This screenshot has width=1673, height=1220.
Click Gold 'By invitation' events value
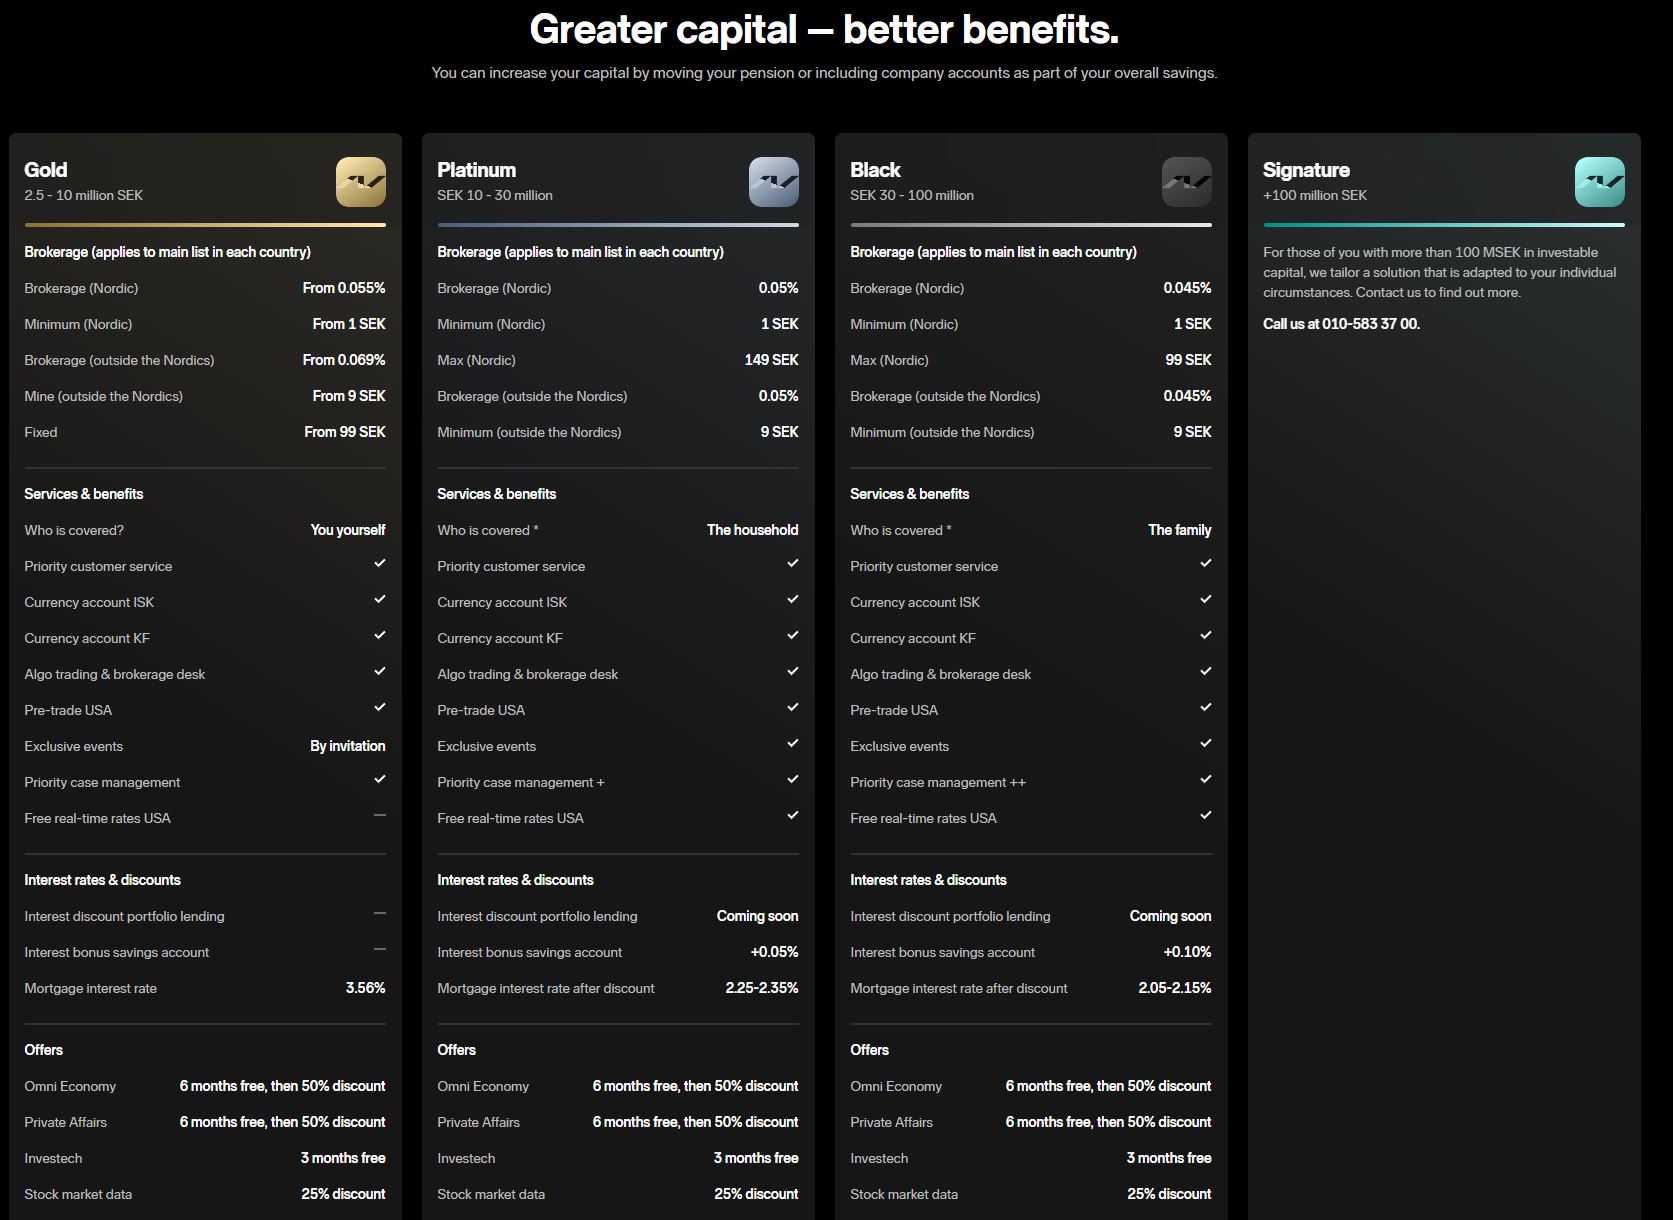[x=348, y=746]
